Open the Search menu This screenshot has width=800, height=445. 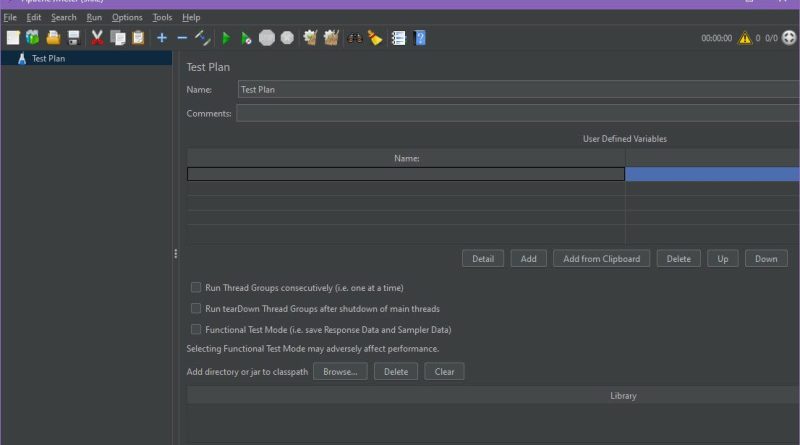(x=63, y=17)
